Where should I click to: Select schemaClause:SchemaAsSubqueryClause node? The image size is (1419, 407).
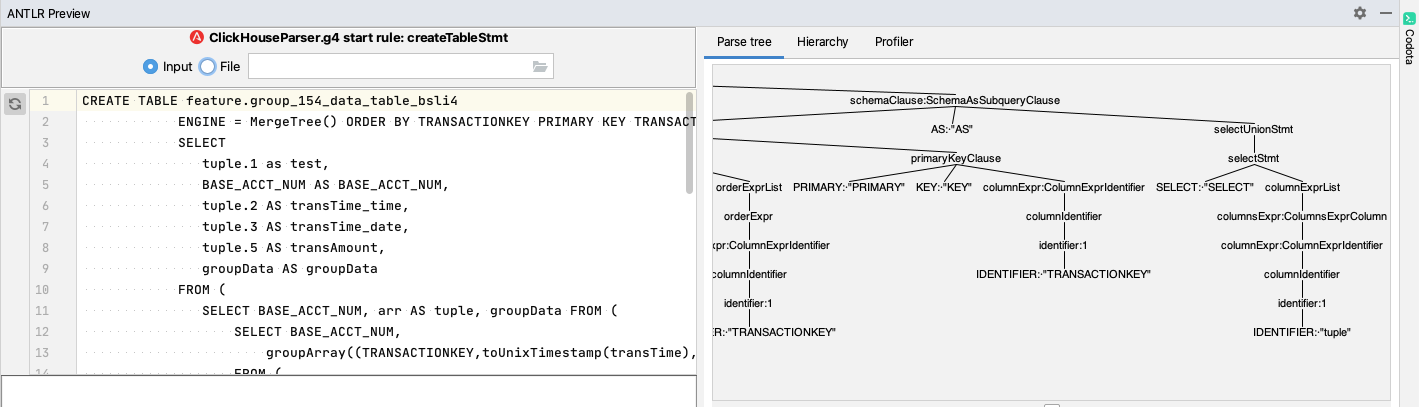[x=954, y=100]
